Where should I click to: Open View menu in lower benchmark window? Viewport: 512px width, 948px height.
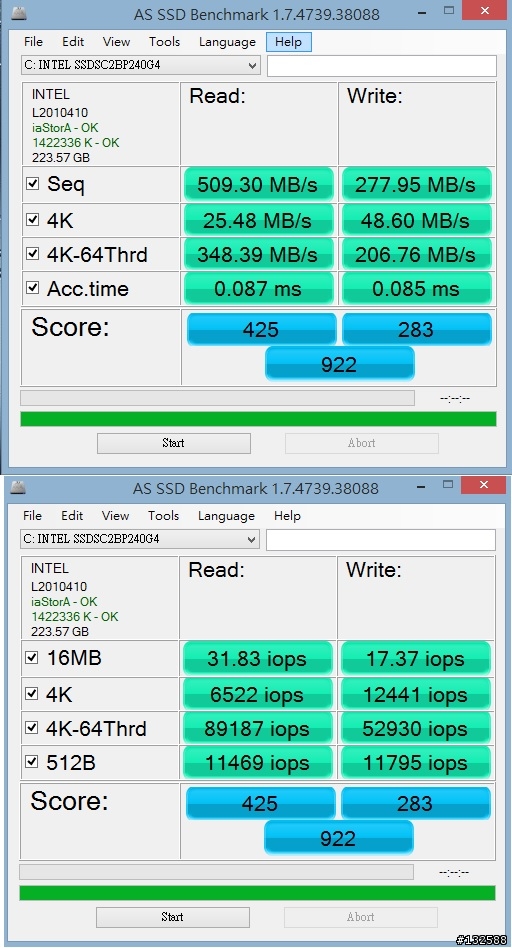click(115, 516)
